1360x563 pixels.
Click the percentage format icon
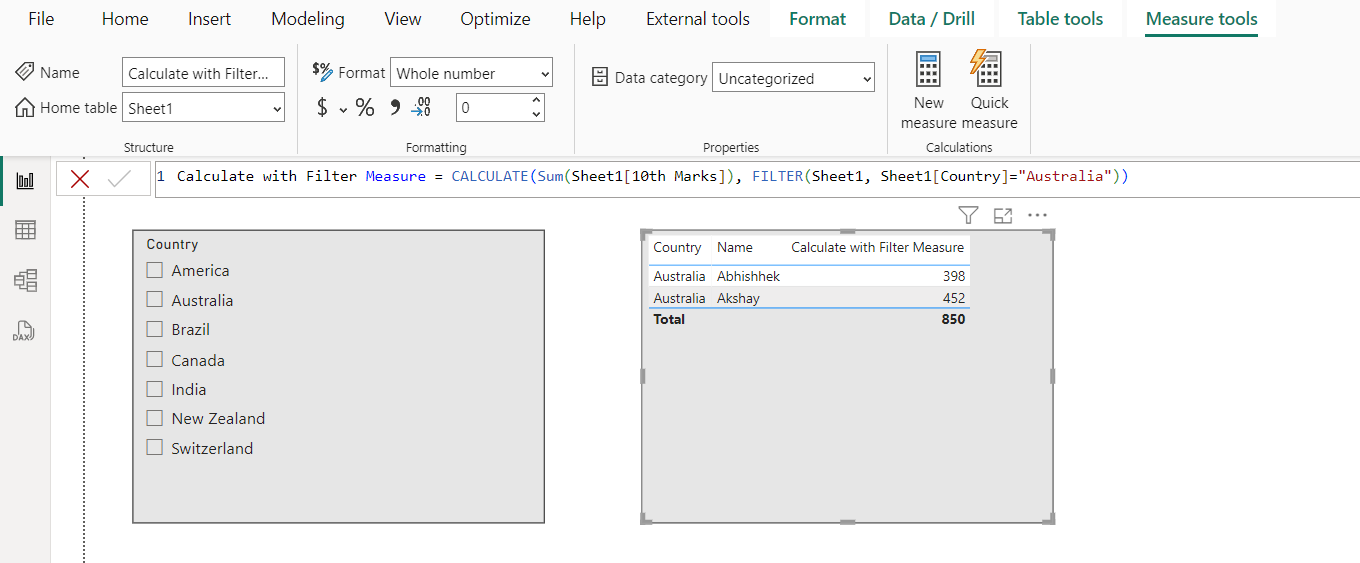pyautogui.click(x=365, y=108)
